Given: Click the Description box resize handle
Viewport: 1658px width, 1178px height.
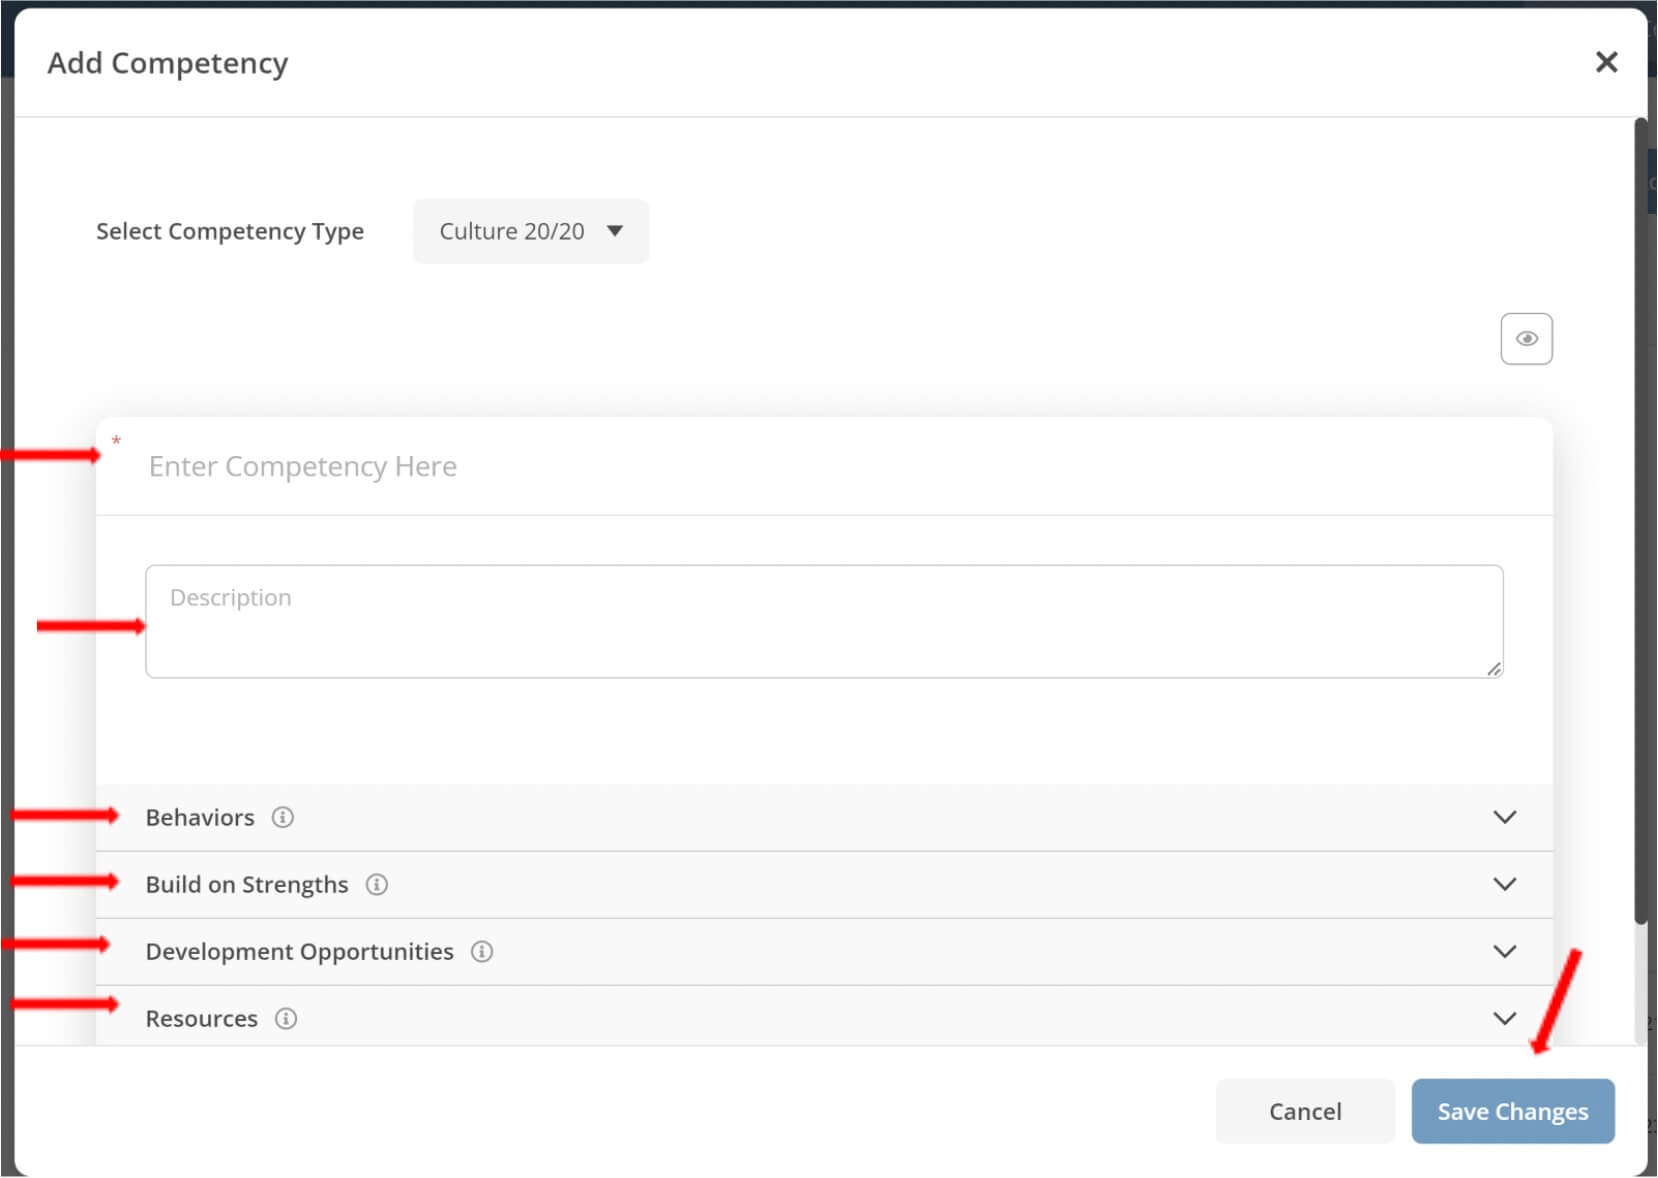Looking at the screenshot, I should pos(1494,669).
